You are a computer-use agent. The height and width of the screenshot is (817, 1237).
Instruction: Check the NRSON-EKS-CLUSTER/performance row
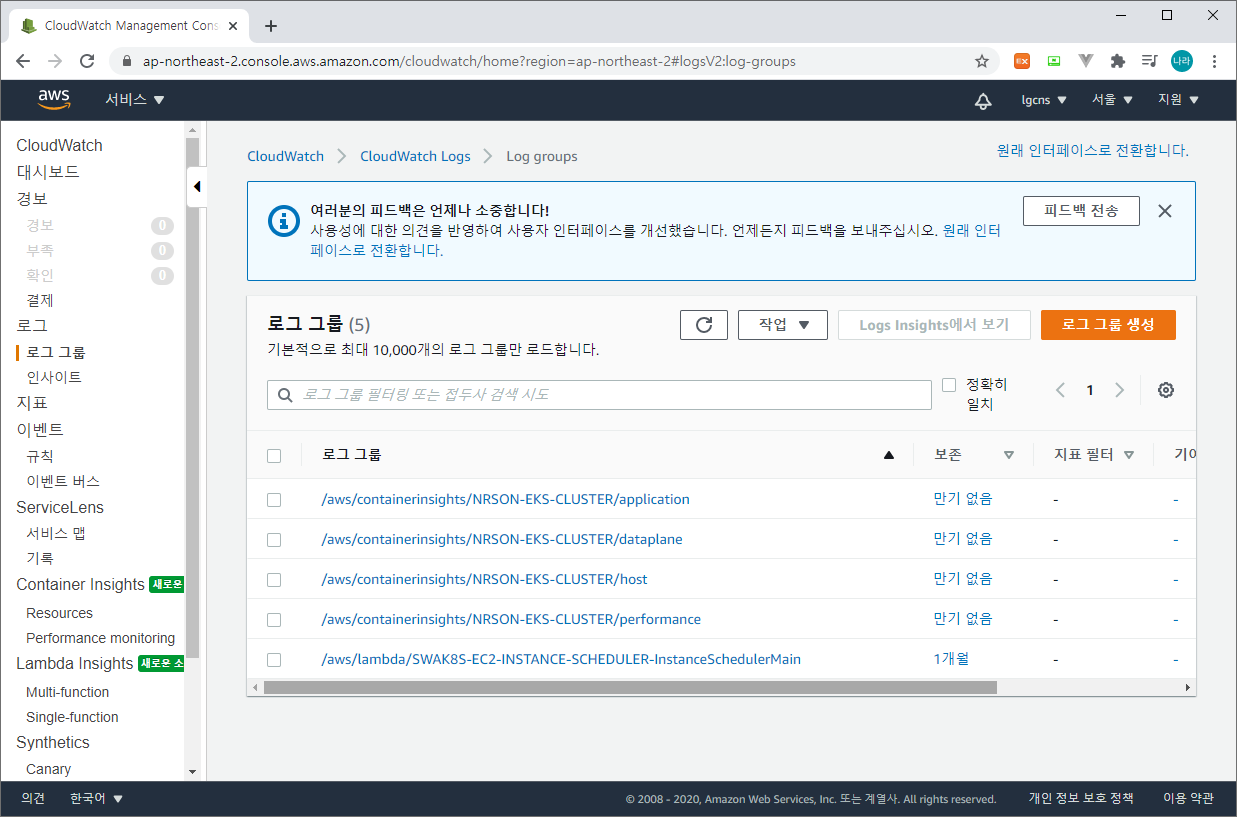(274, 620)
